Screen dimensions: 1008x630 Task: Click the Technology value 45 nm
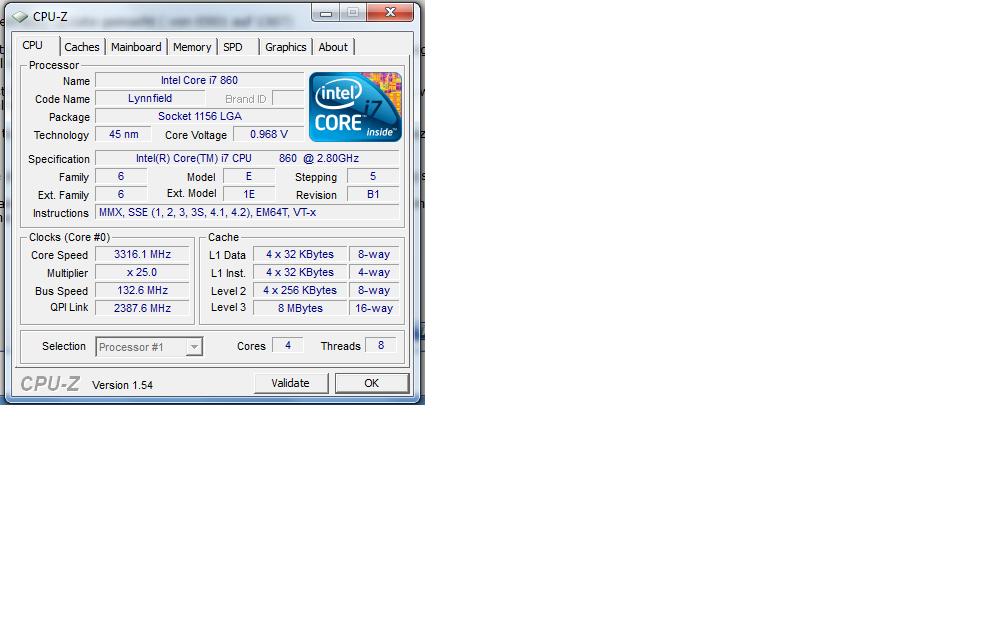(123, 134)
